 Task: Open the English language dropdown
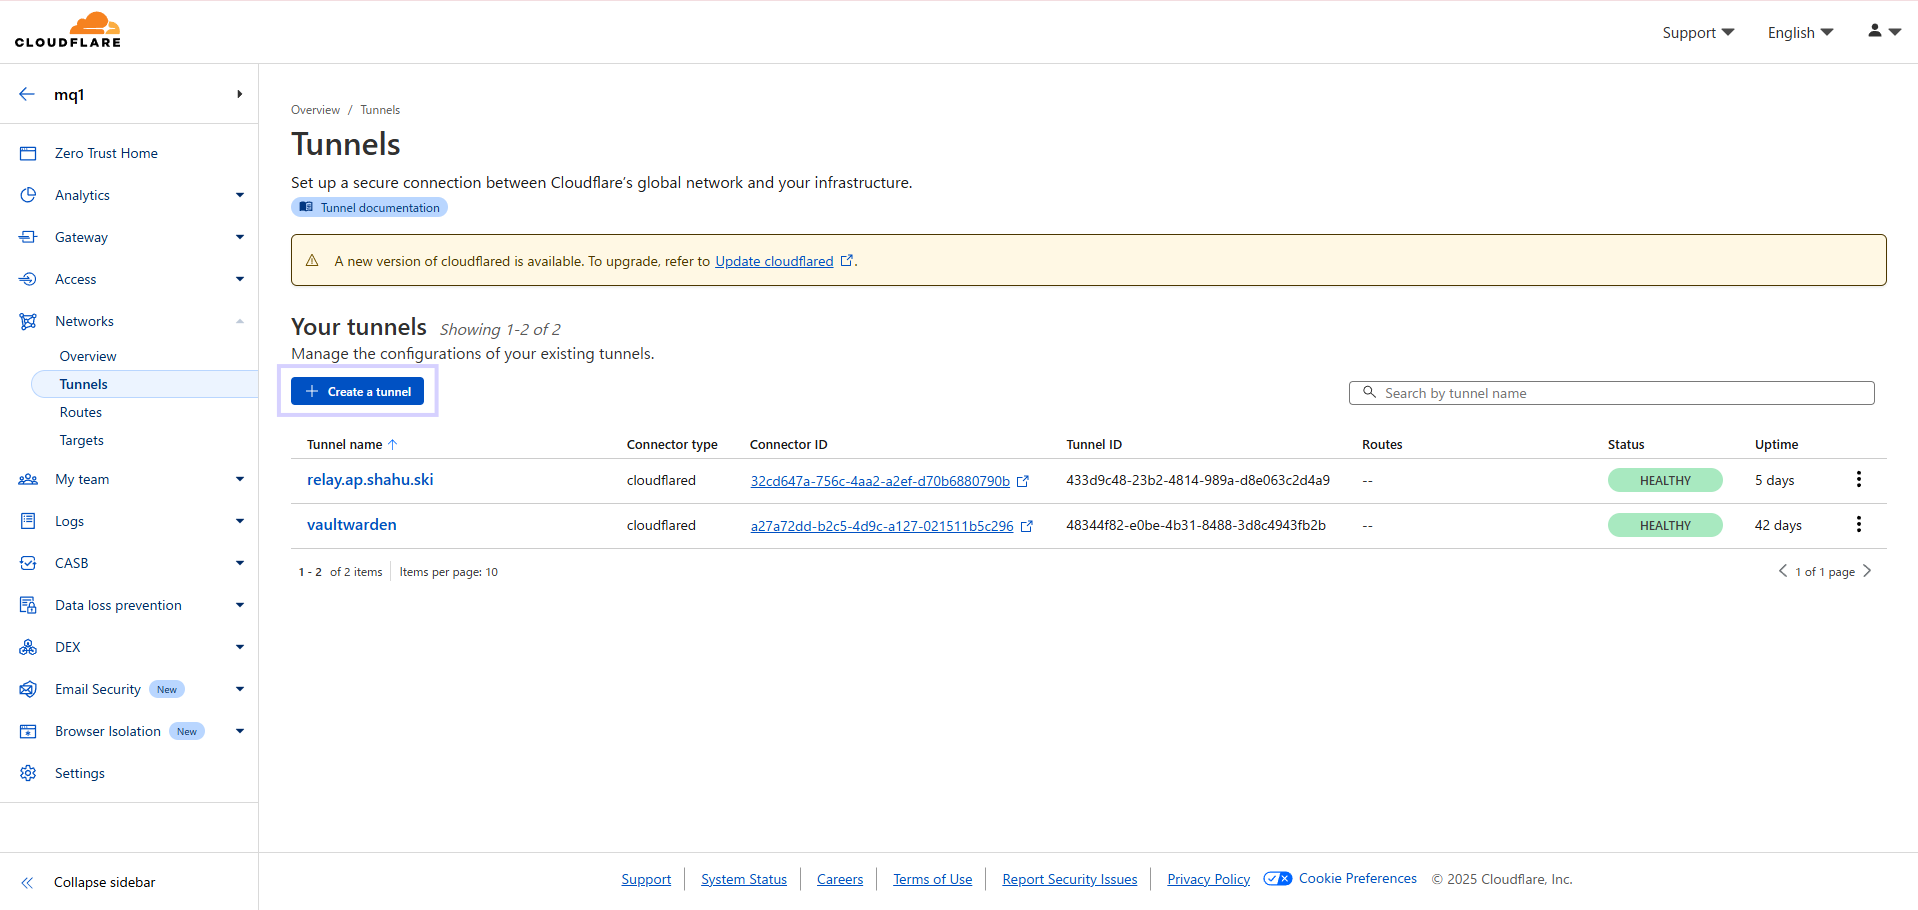click(1800, 33)
